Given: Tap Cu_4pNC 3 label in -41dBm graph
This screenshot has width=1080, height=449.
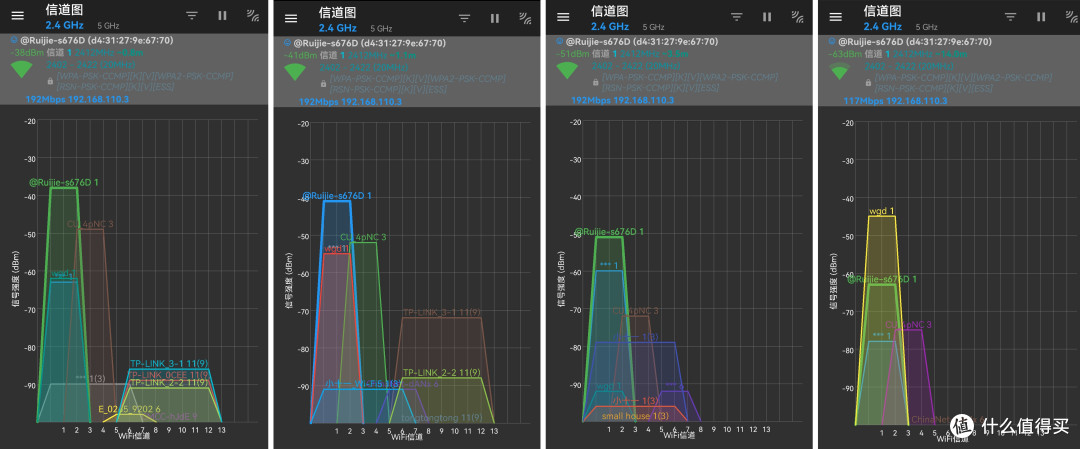Looking at the screenshot, I should tap(363, 237).
